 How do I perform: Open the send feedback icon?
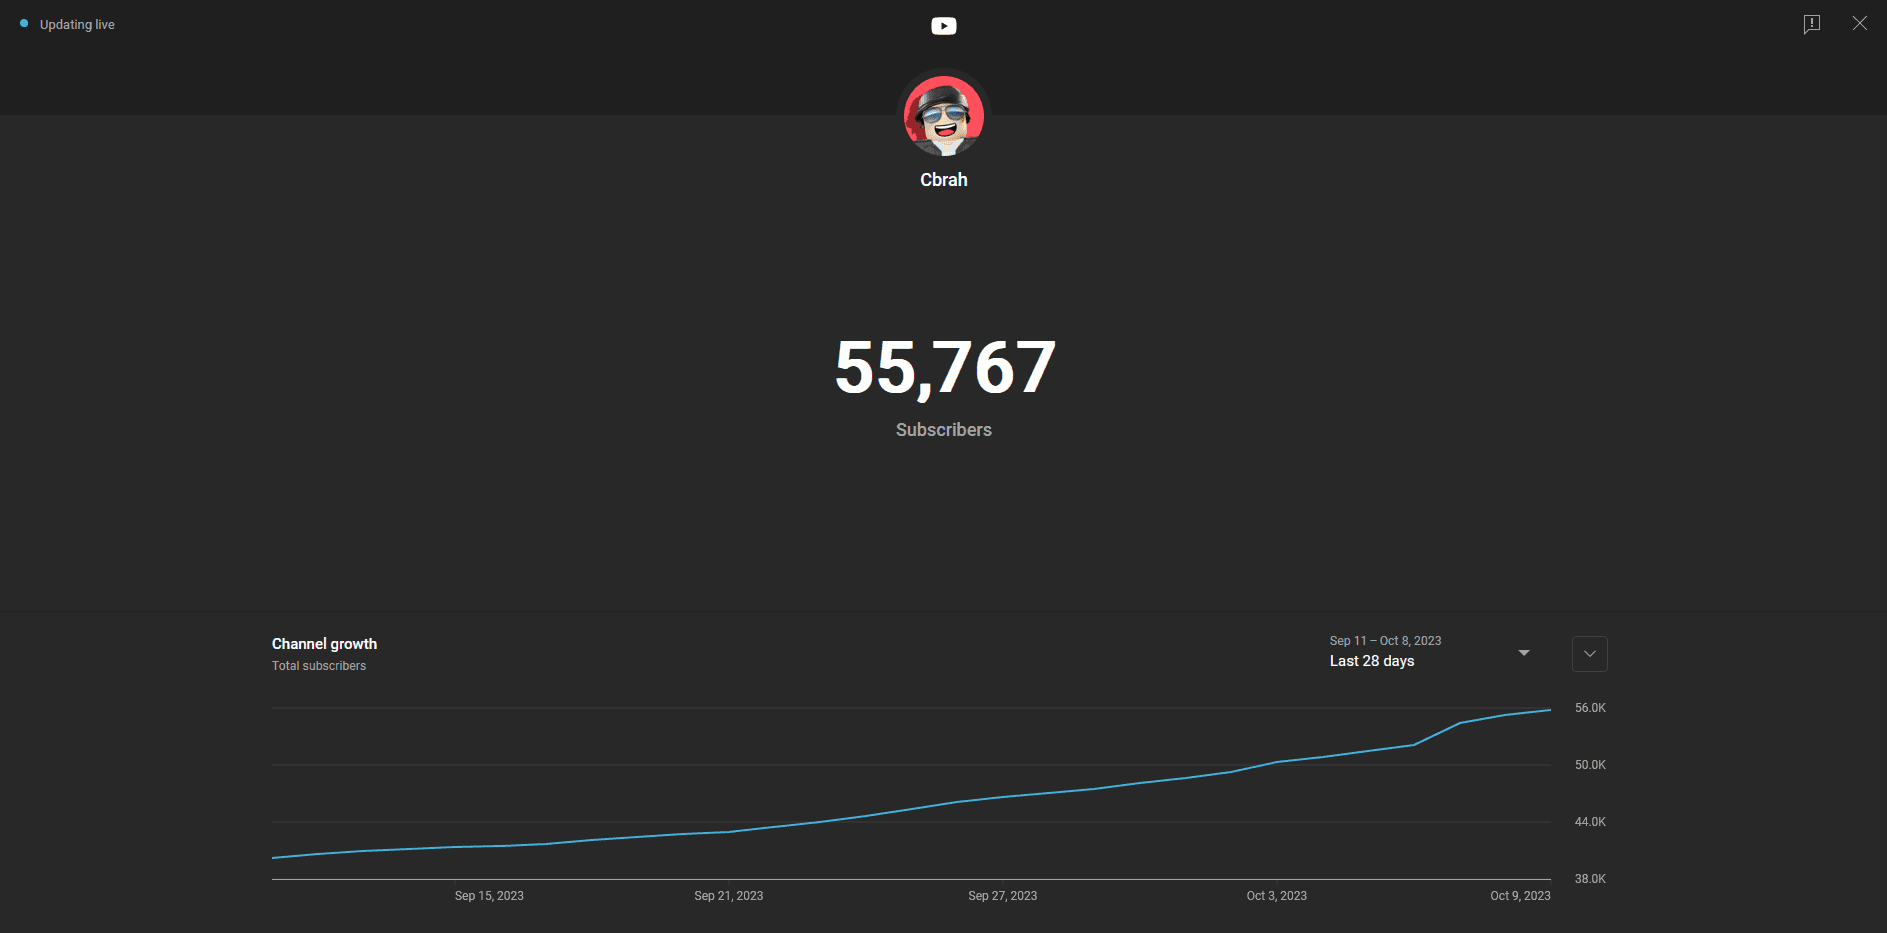[1811, 24]
